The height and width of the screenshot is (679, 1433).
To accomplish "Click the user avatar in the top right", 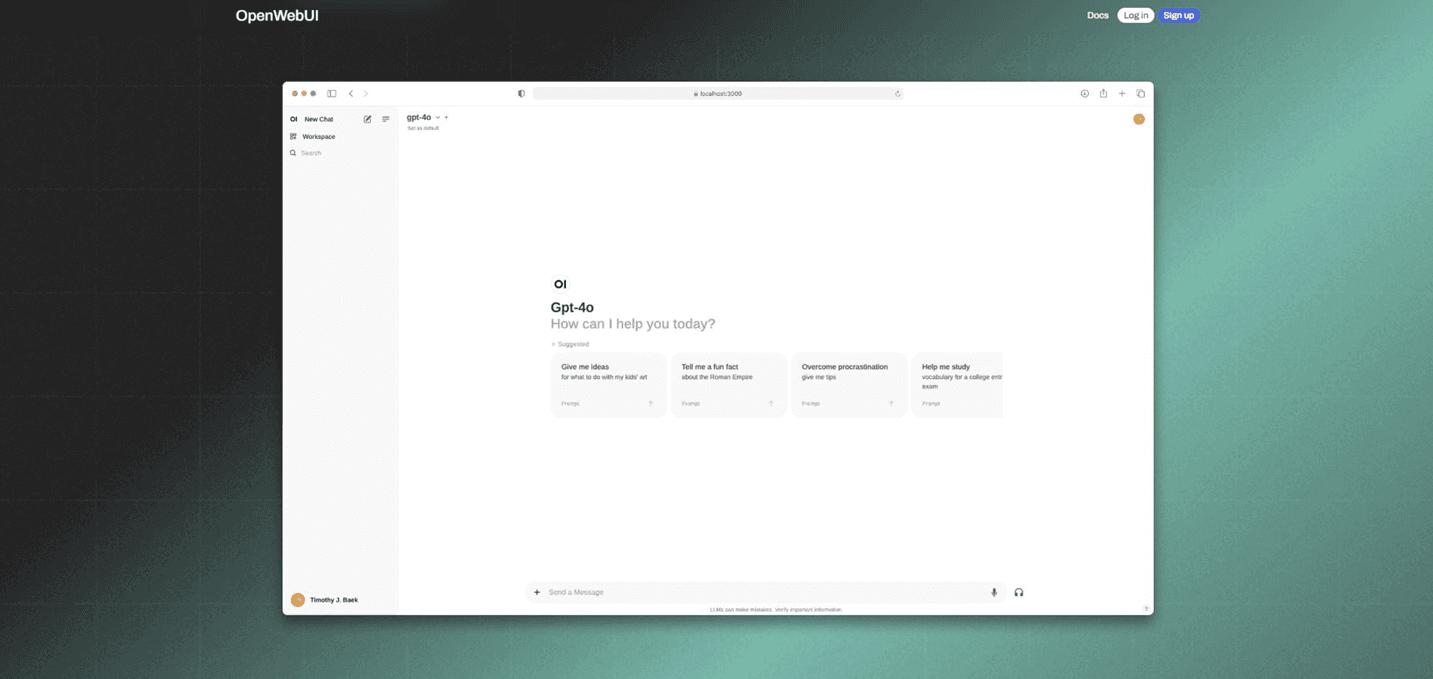I will (1138, 118).
